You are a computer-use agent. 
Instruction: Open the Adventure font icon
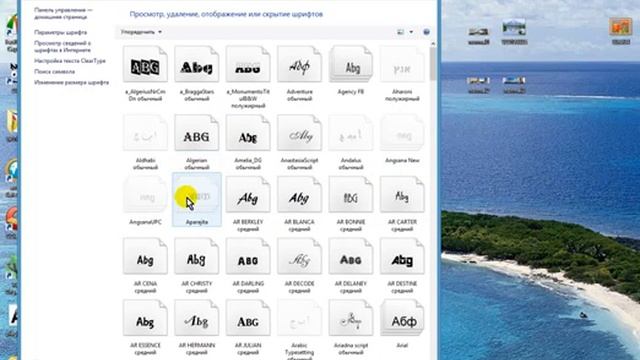click(300, 64)
